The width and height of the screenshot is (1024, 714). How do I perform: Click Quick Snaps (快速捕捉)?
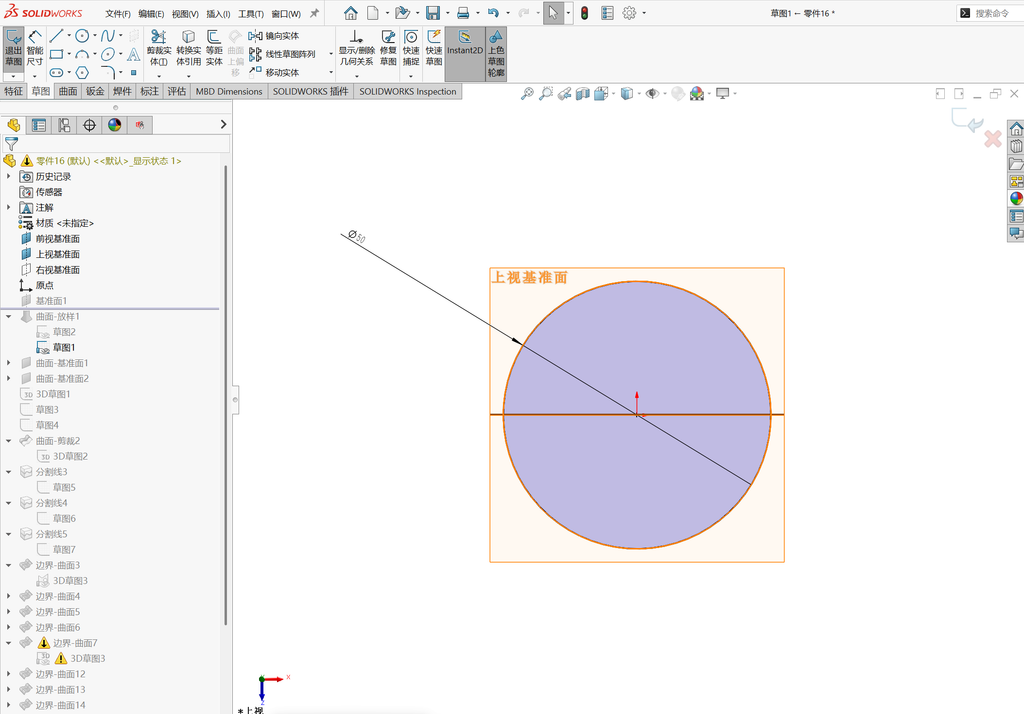point(411,48)
